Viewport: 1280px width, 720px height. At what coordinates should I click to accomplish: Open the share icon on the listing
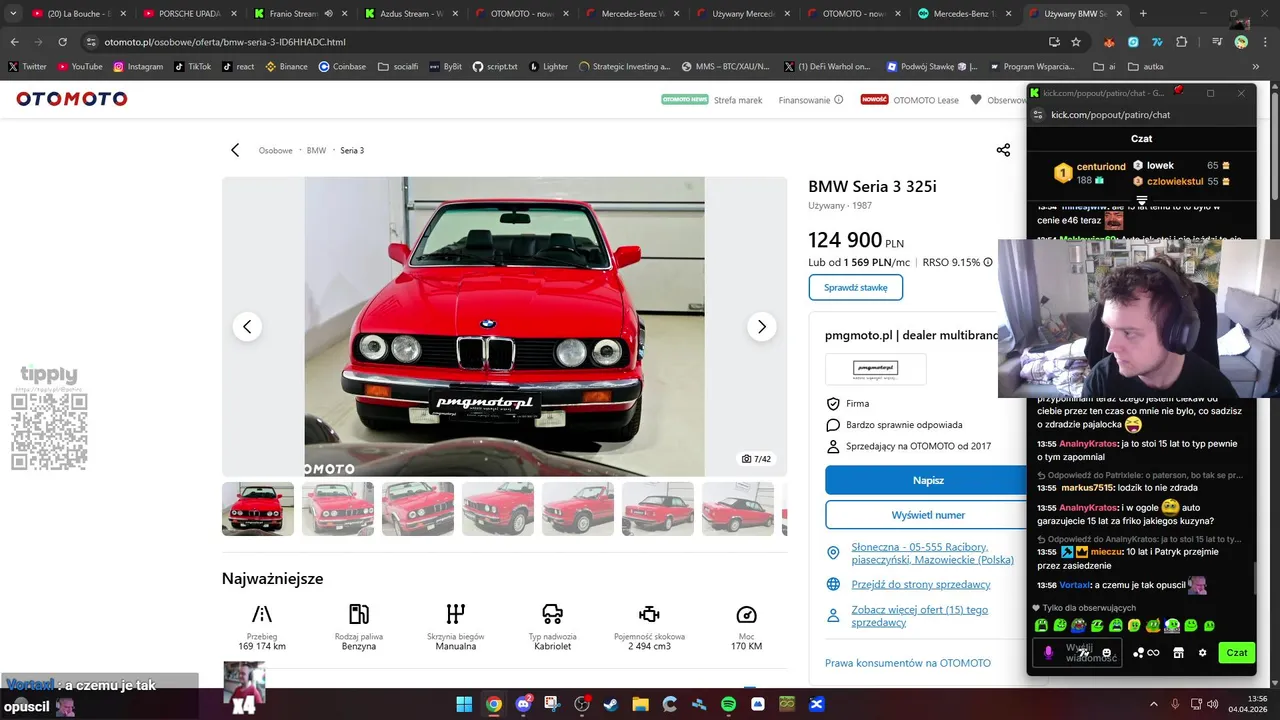pyautogui.click(x=1003, y=150)
